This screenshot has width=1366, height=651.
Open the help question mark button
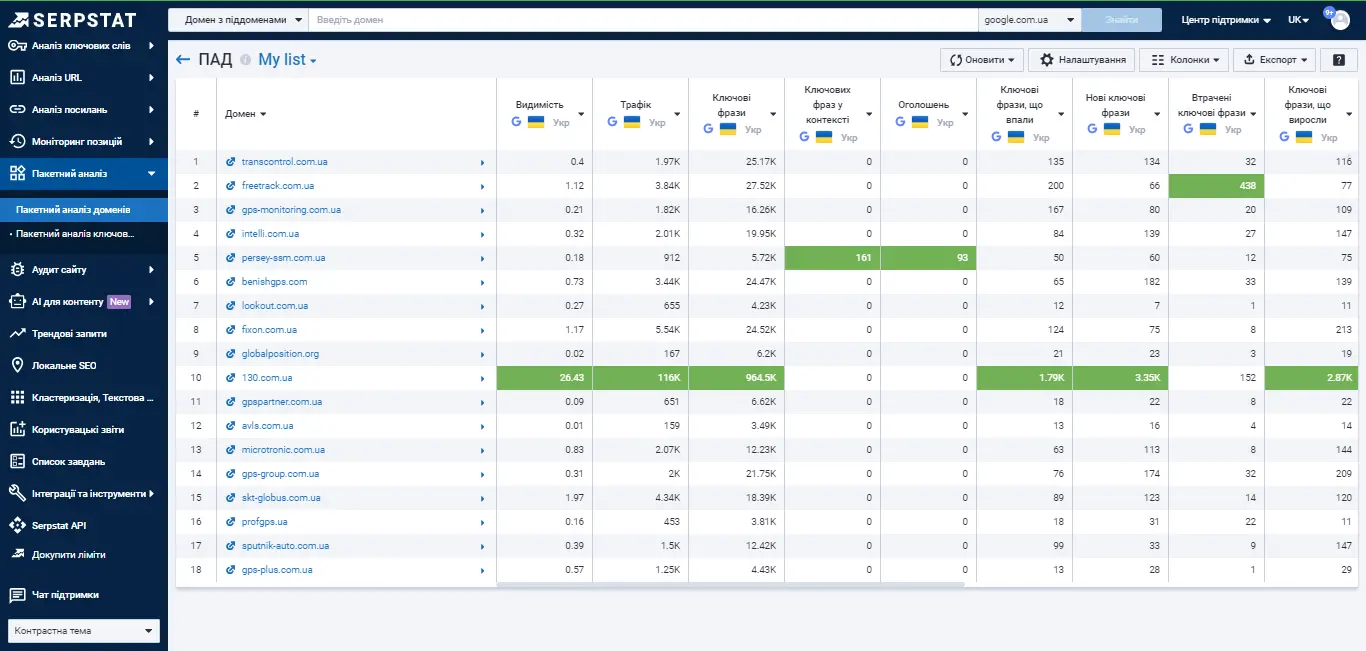pyautogui.click(x=1338, y=60)
